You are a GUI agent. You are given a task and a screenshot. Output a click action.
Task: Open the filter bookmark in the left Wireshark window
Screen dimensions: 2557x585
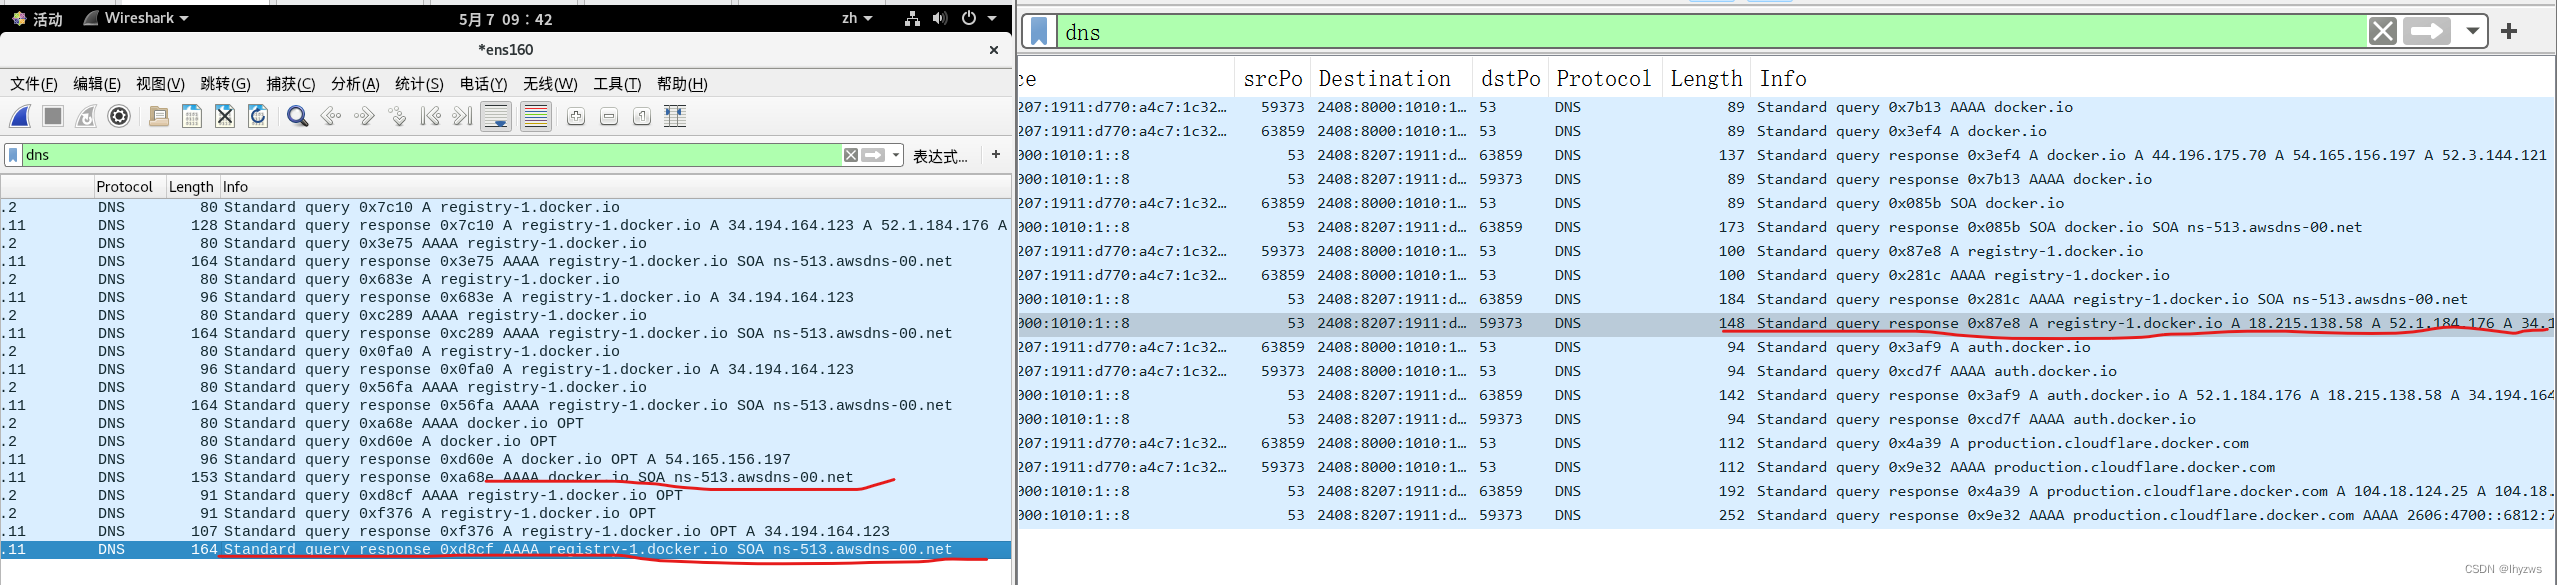(x=13, y=155)
